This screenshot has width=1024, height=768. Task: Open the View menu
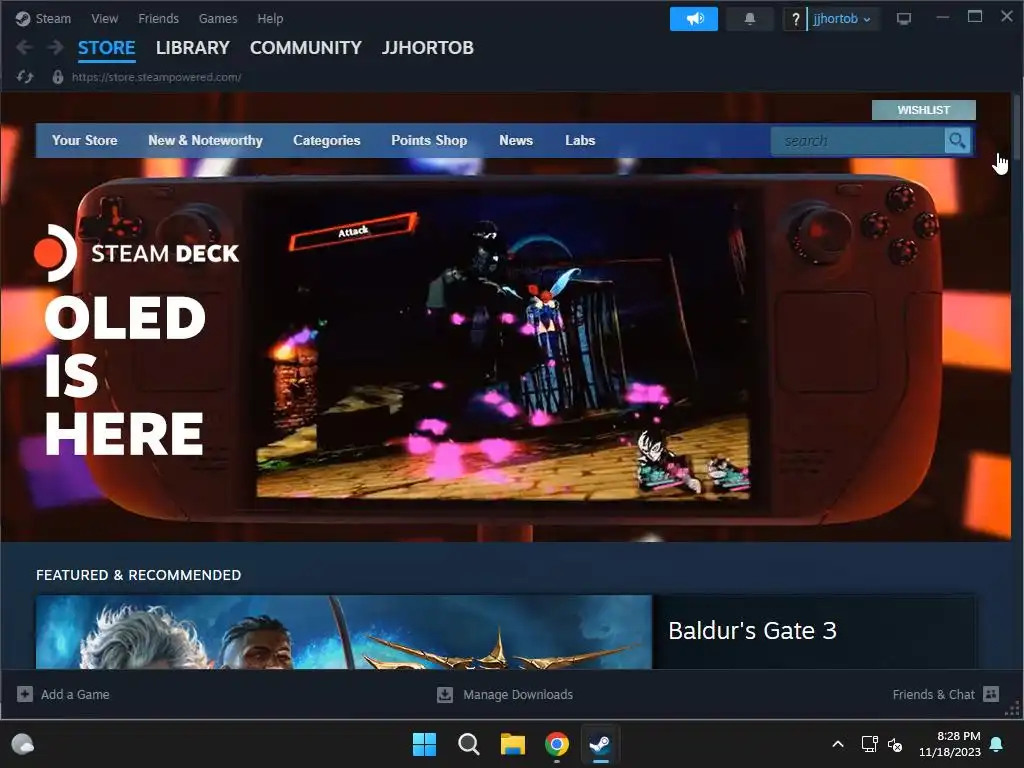(104, 18)
